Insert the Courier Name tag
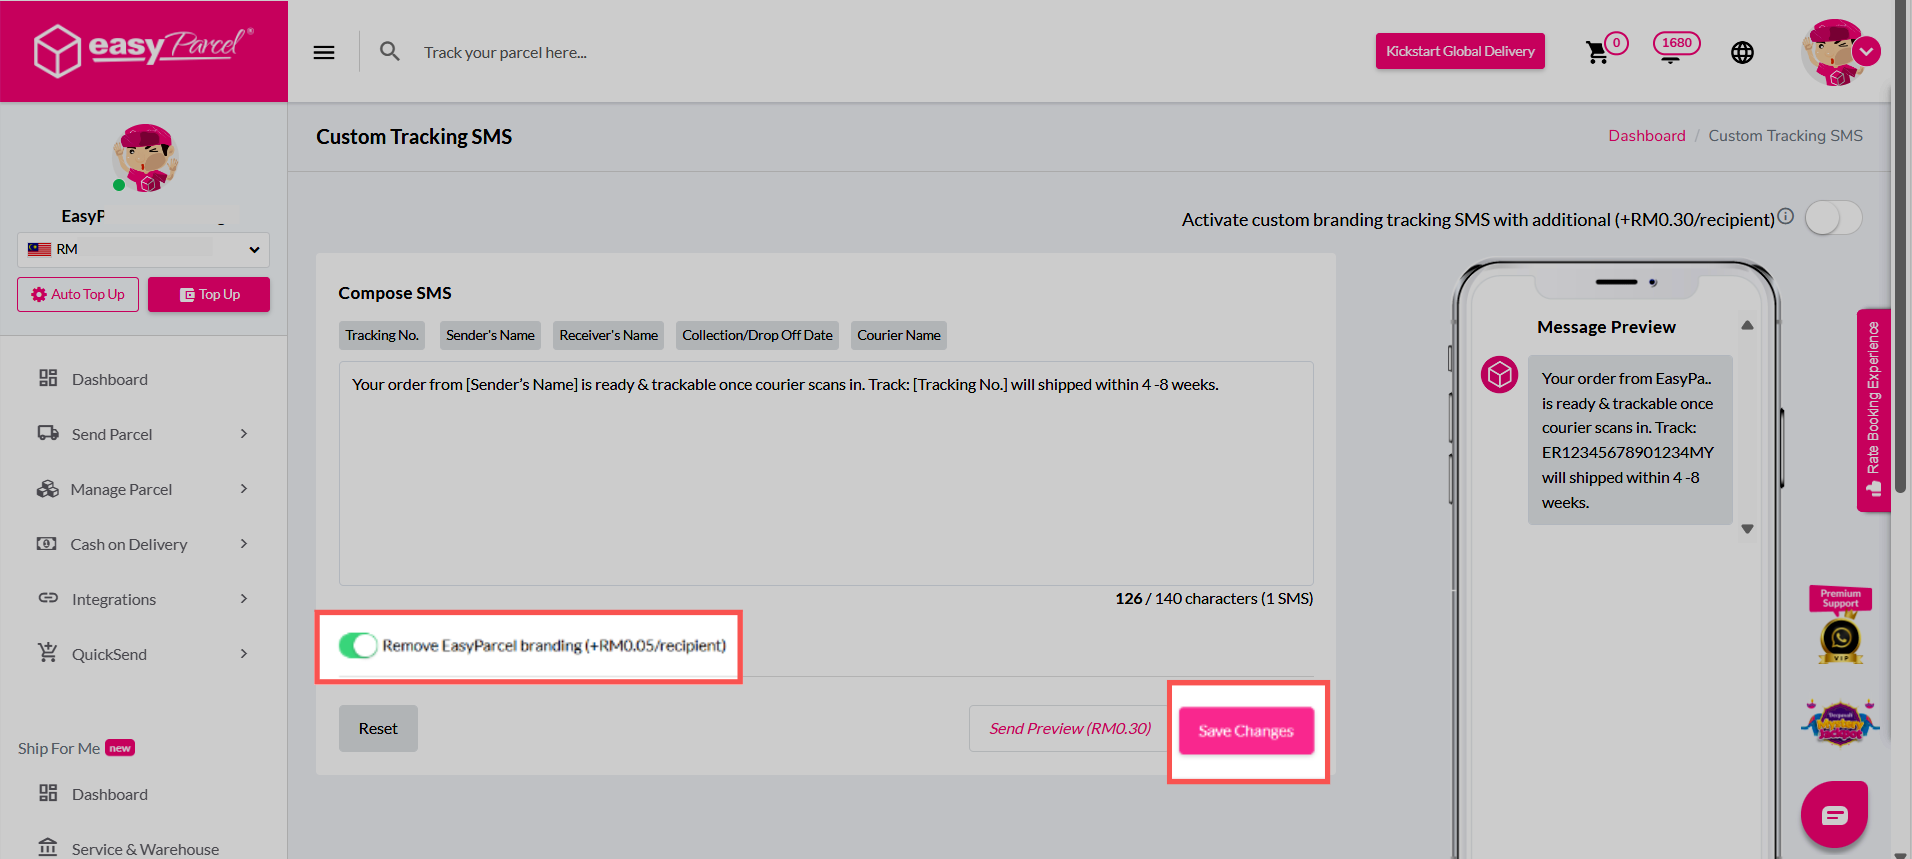Screen dimensions: 1912x859 (899, 335)
